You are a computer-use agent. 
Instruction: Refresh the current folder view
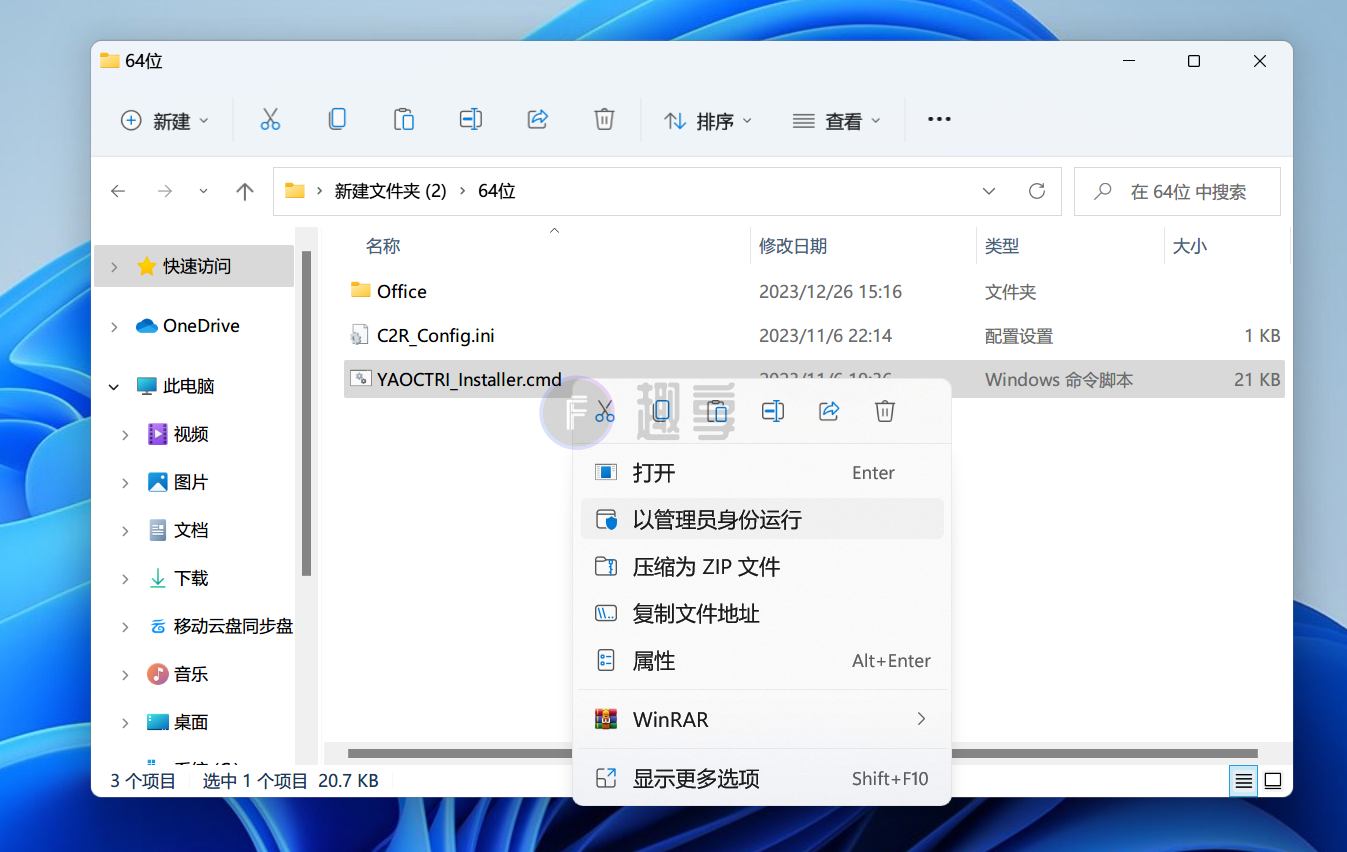pos(1037,191)
